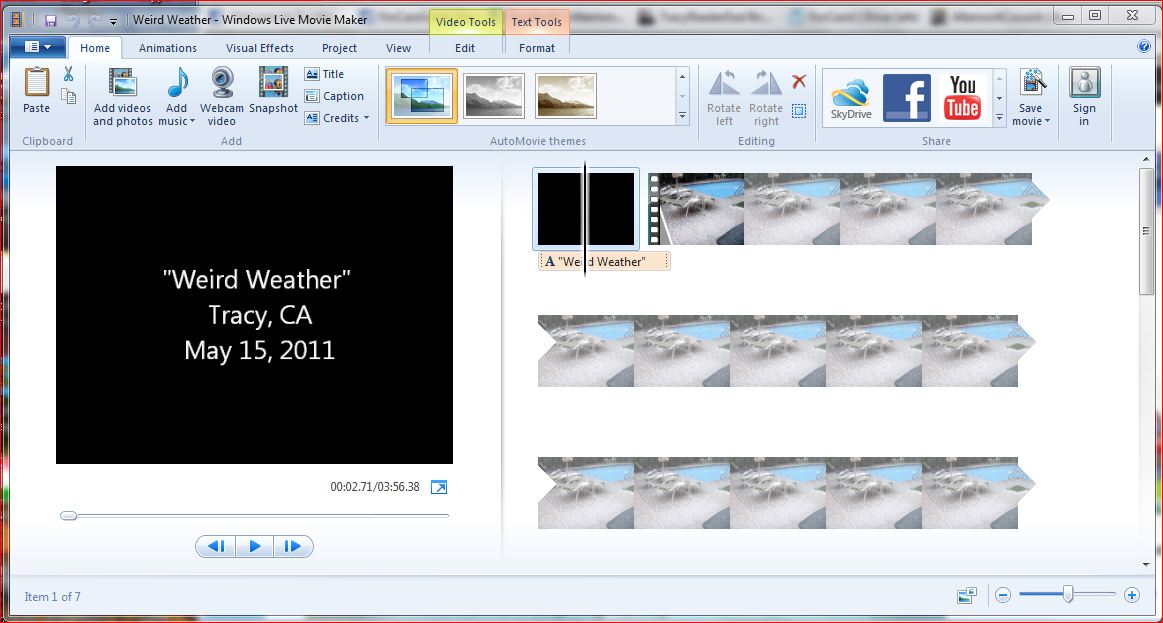Click the Webcam video icon
1163x623 pixels.
222,96
